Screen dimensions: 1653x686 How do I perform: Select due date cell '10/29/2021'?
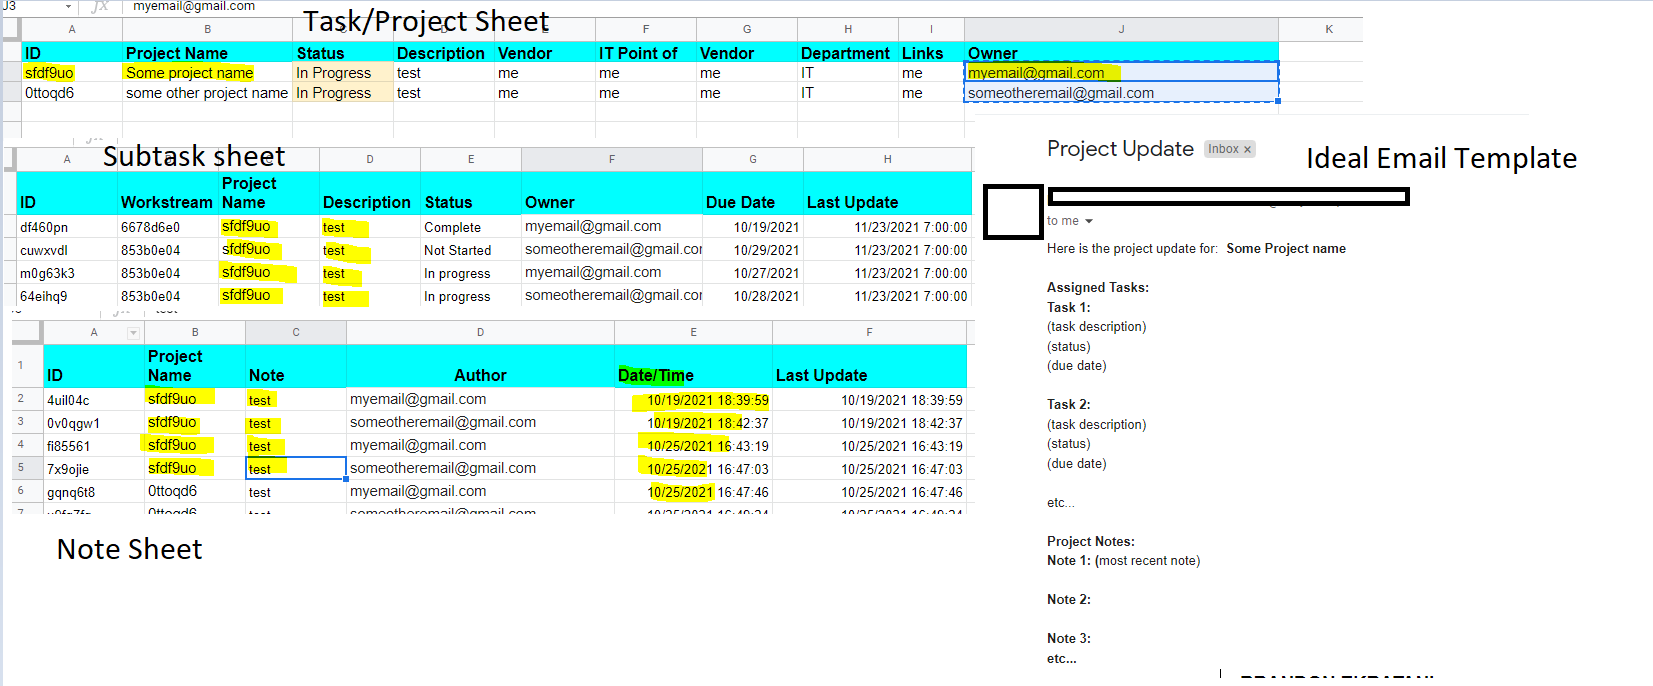[753, 250]
